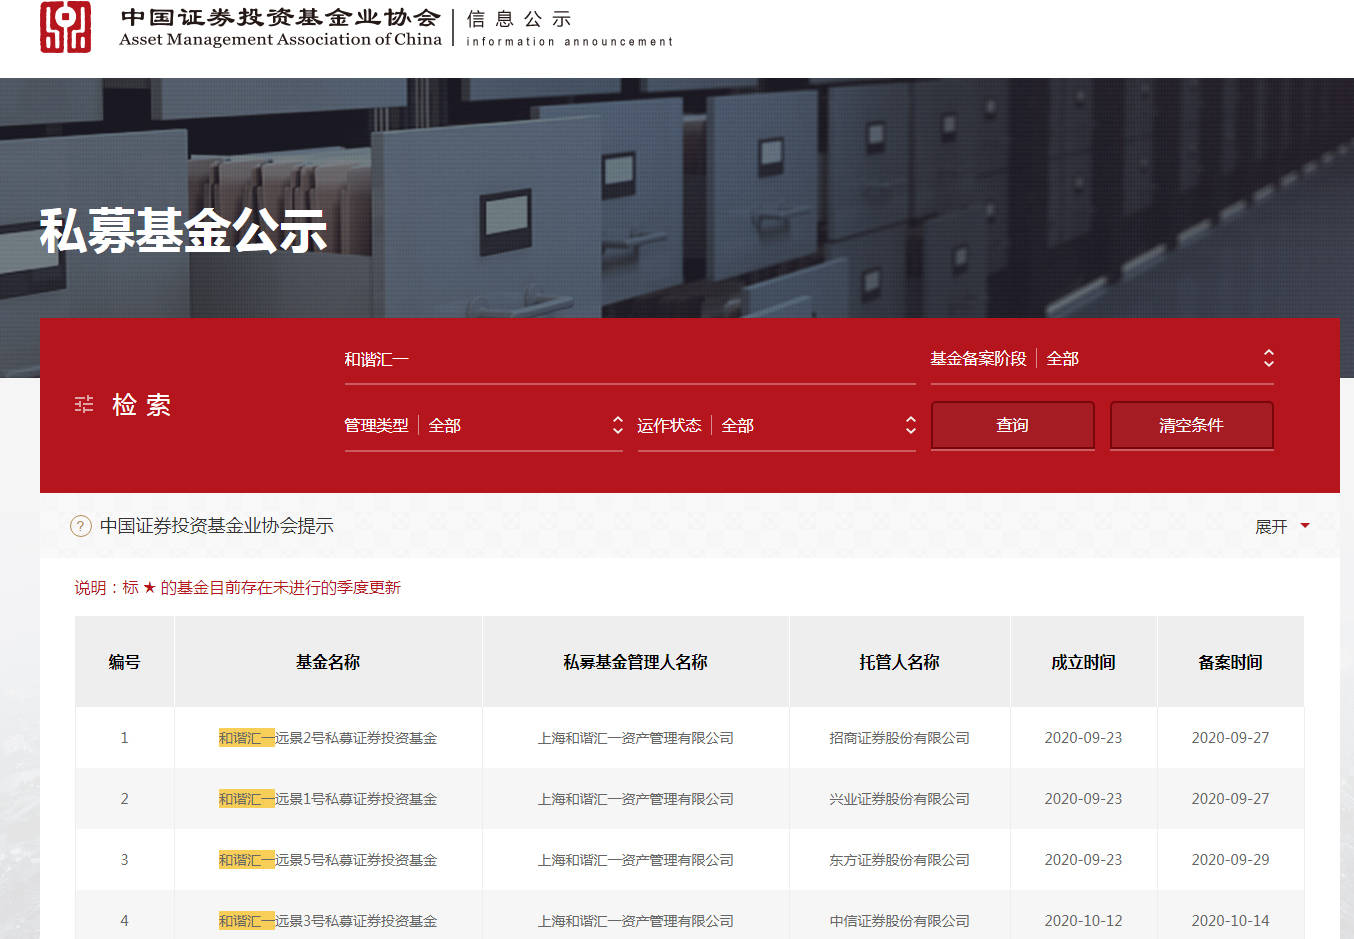Image resolution: width=1354 pixels, height=939 pixels.
Task: Click the 私募基金公示 banner title
Action: point(184,231)
